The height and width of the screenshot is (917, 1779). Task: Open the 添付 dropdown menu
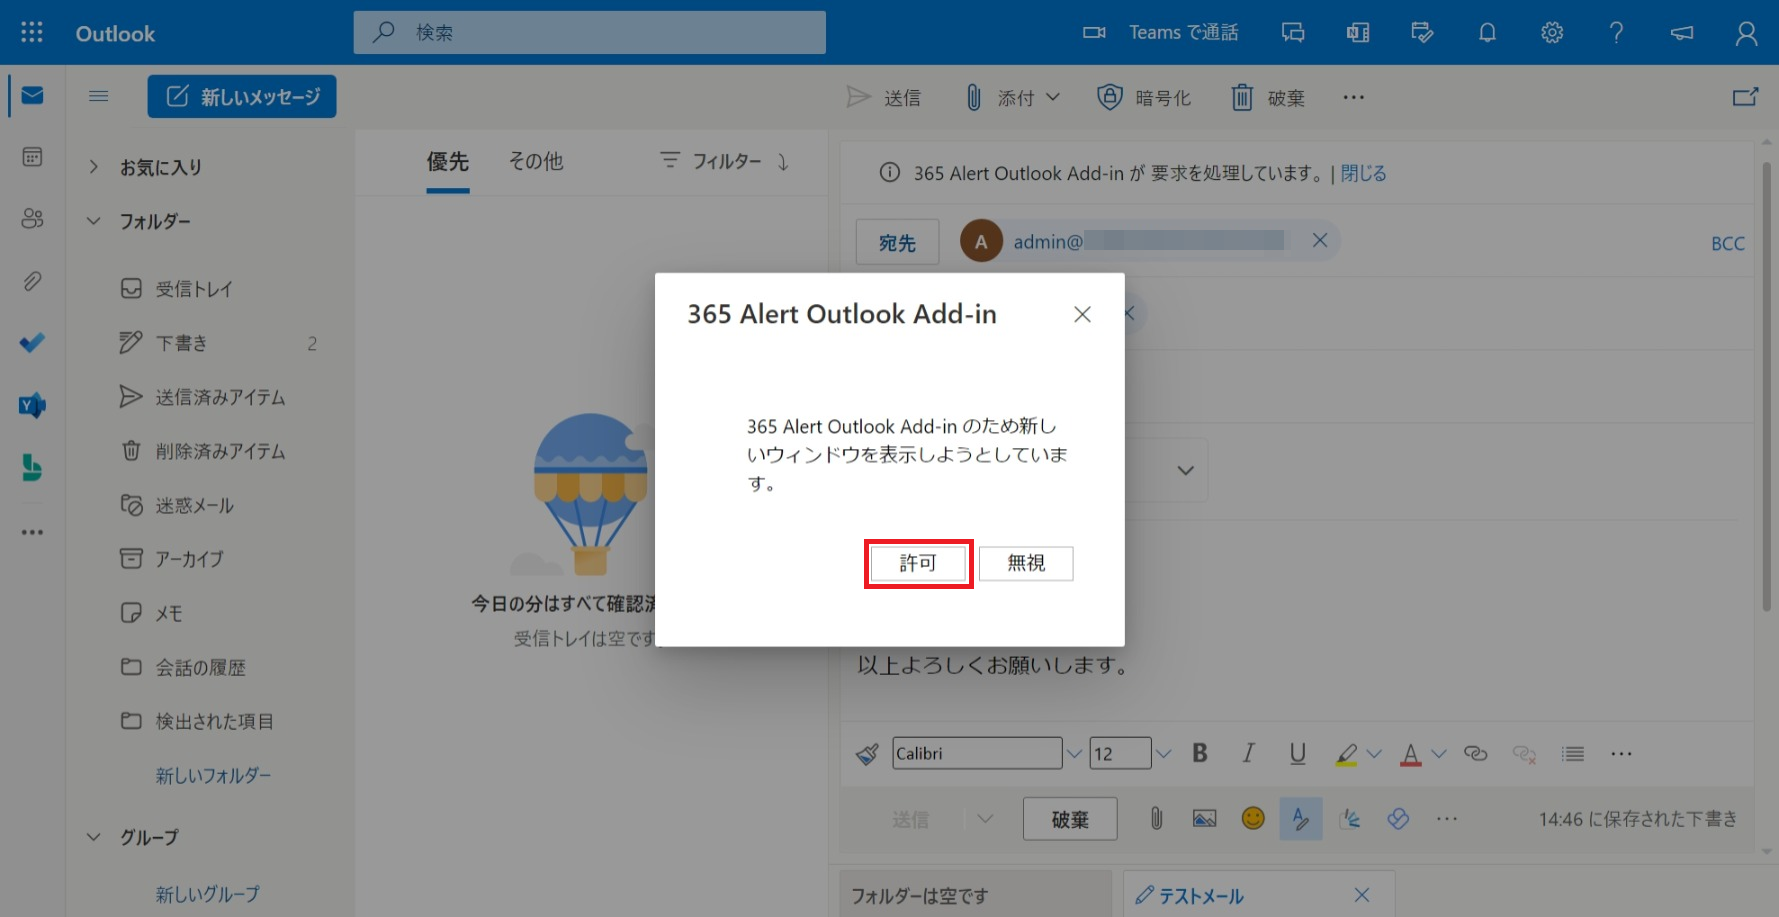pos(1052,97)
